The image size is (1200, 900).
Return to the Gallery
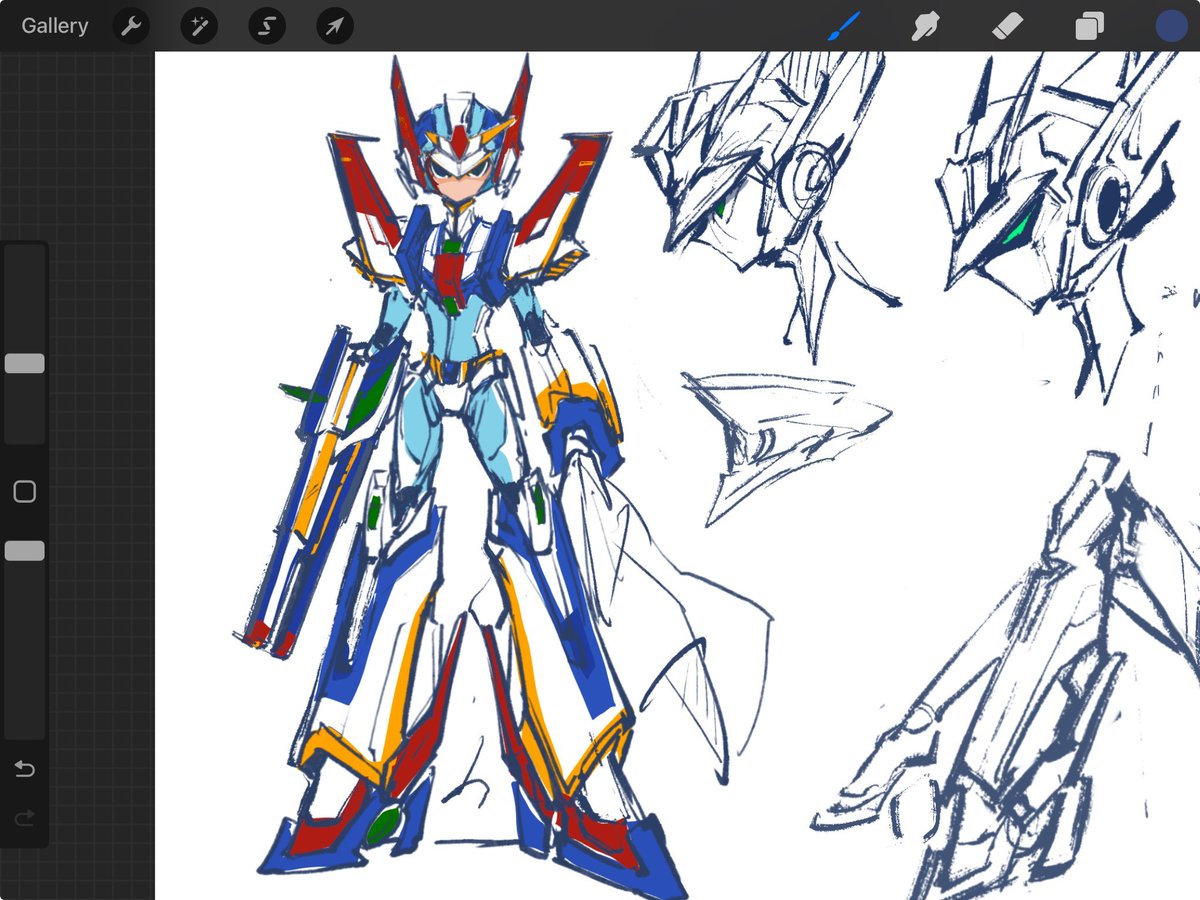click(54, 26)
